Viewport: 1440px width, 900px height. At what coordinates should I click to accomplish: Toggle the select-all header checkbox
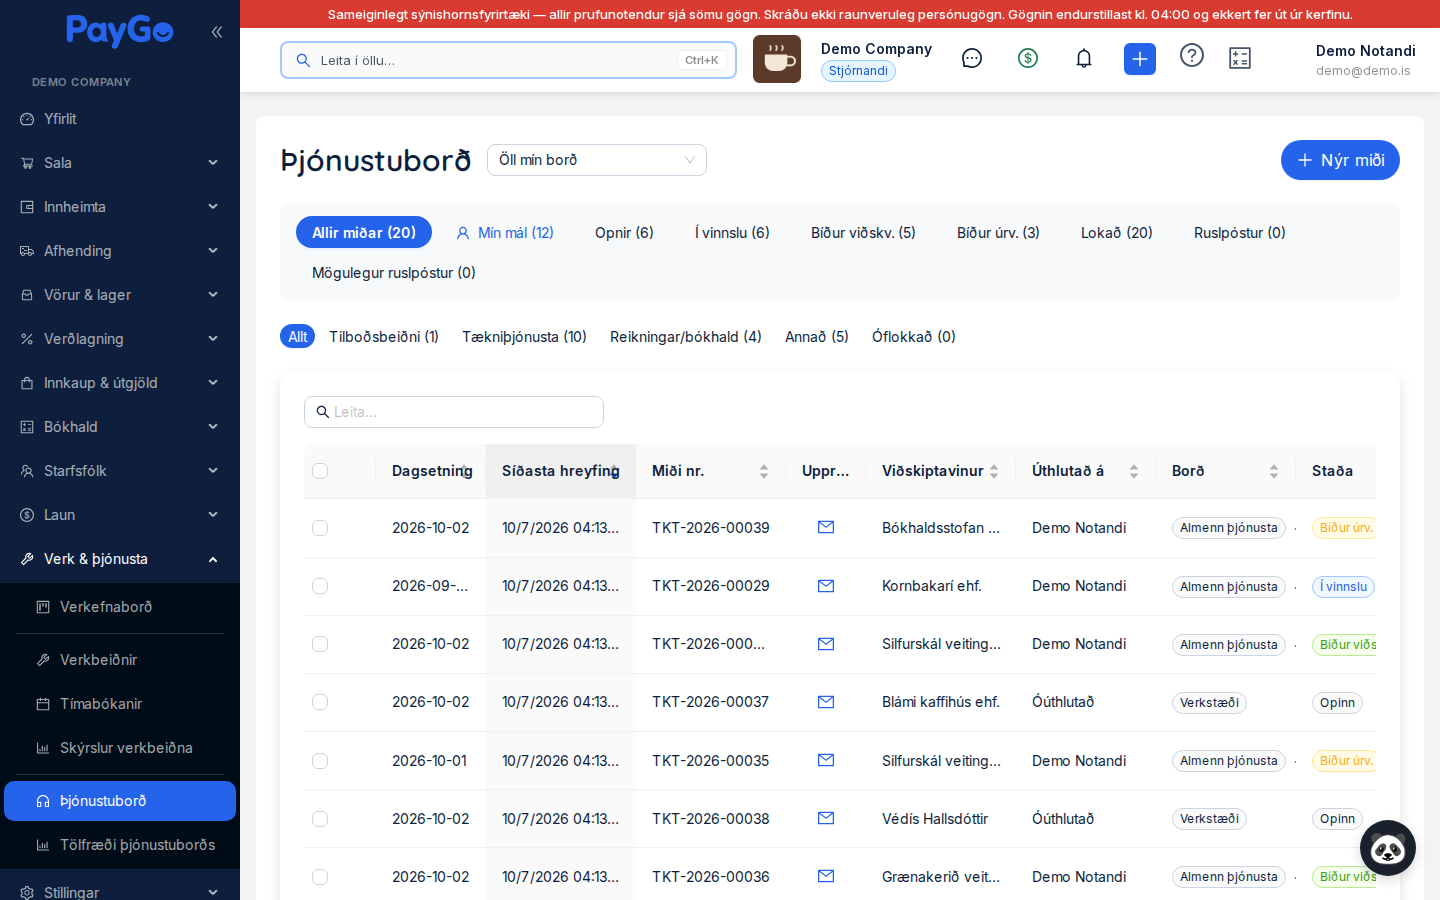coord(320,471)
